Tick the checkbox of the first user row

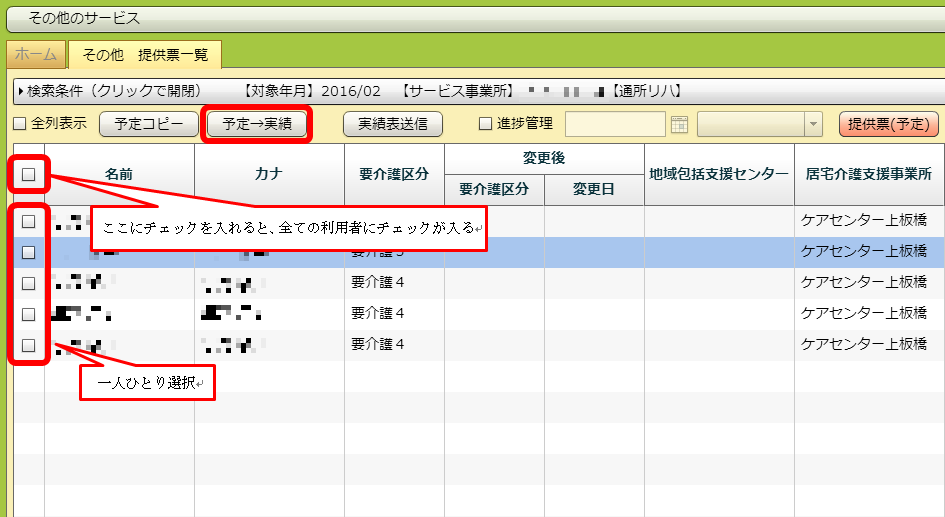tap(29, 221)
